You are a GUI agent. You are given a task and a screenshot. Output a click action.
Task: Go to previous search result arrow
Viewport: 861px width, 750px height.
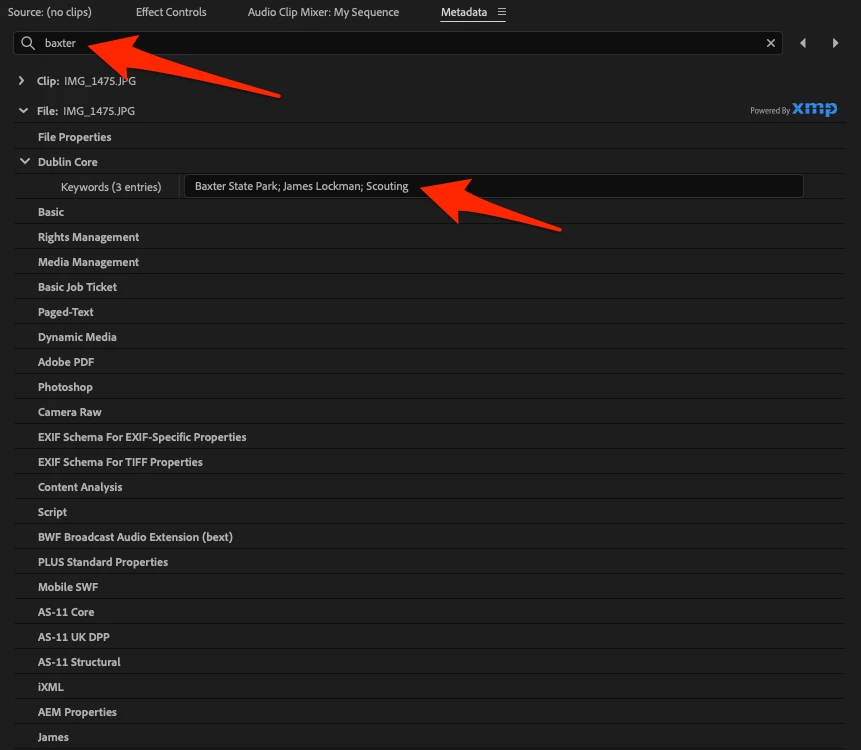pyautogui.click(x=803, y=43)
